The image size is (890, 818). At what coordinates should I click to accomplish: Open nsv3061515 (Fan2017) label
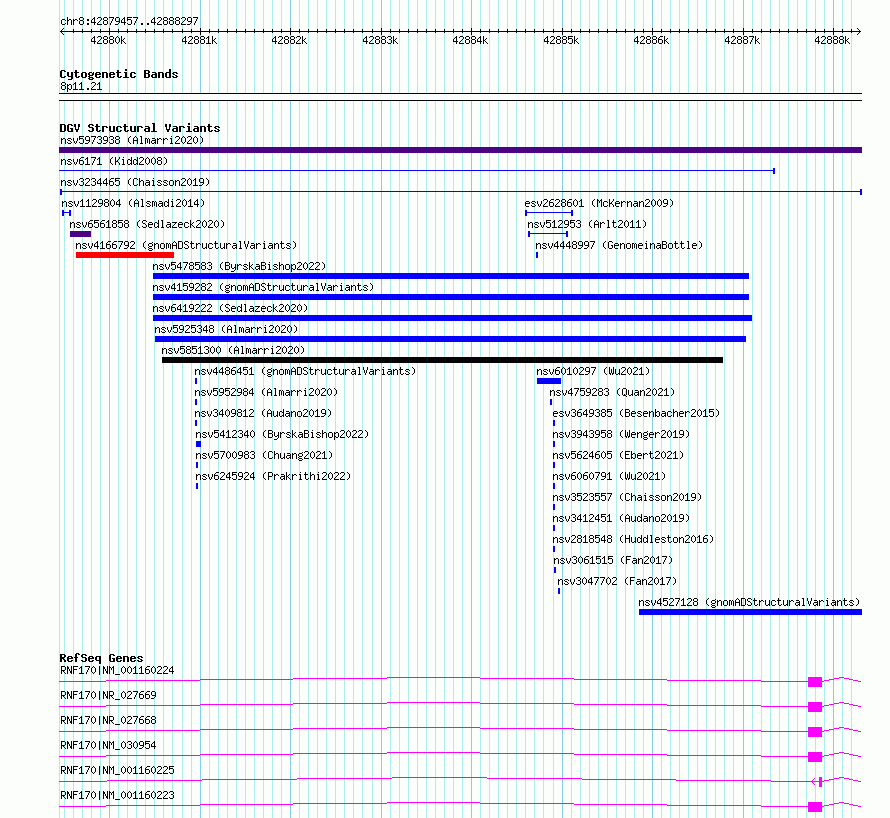click(613, 560)
